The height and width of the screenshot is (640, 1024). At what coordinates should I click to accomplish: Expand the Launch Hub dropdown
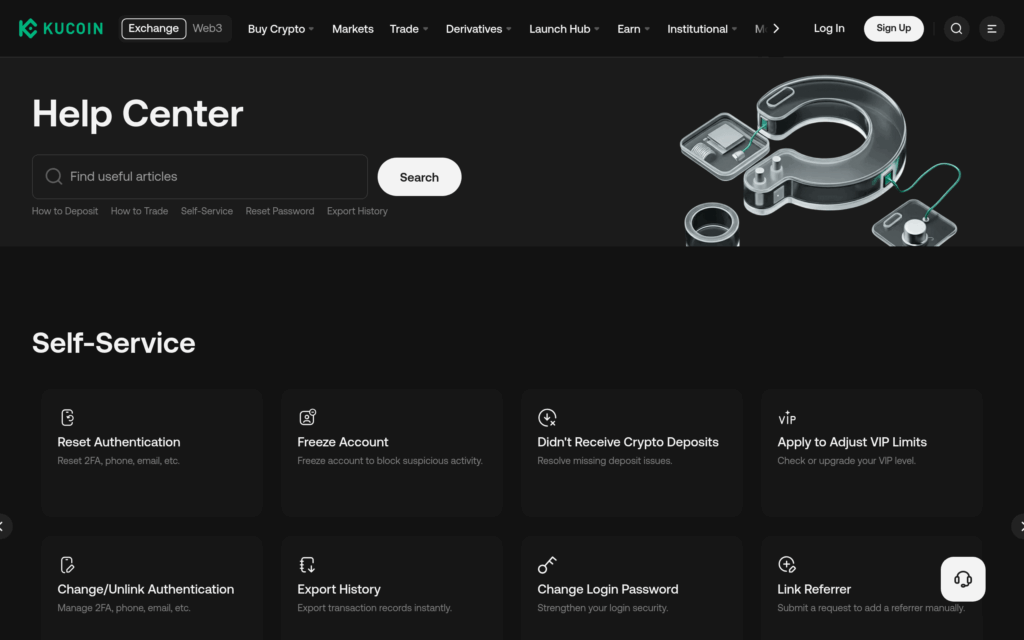564,29
